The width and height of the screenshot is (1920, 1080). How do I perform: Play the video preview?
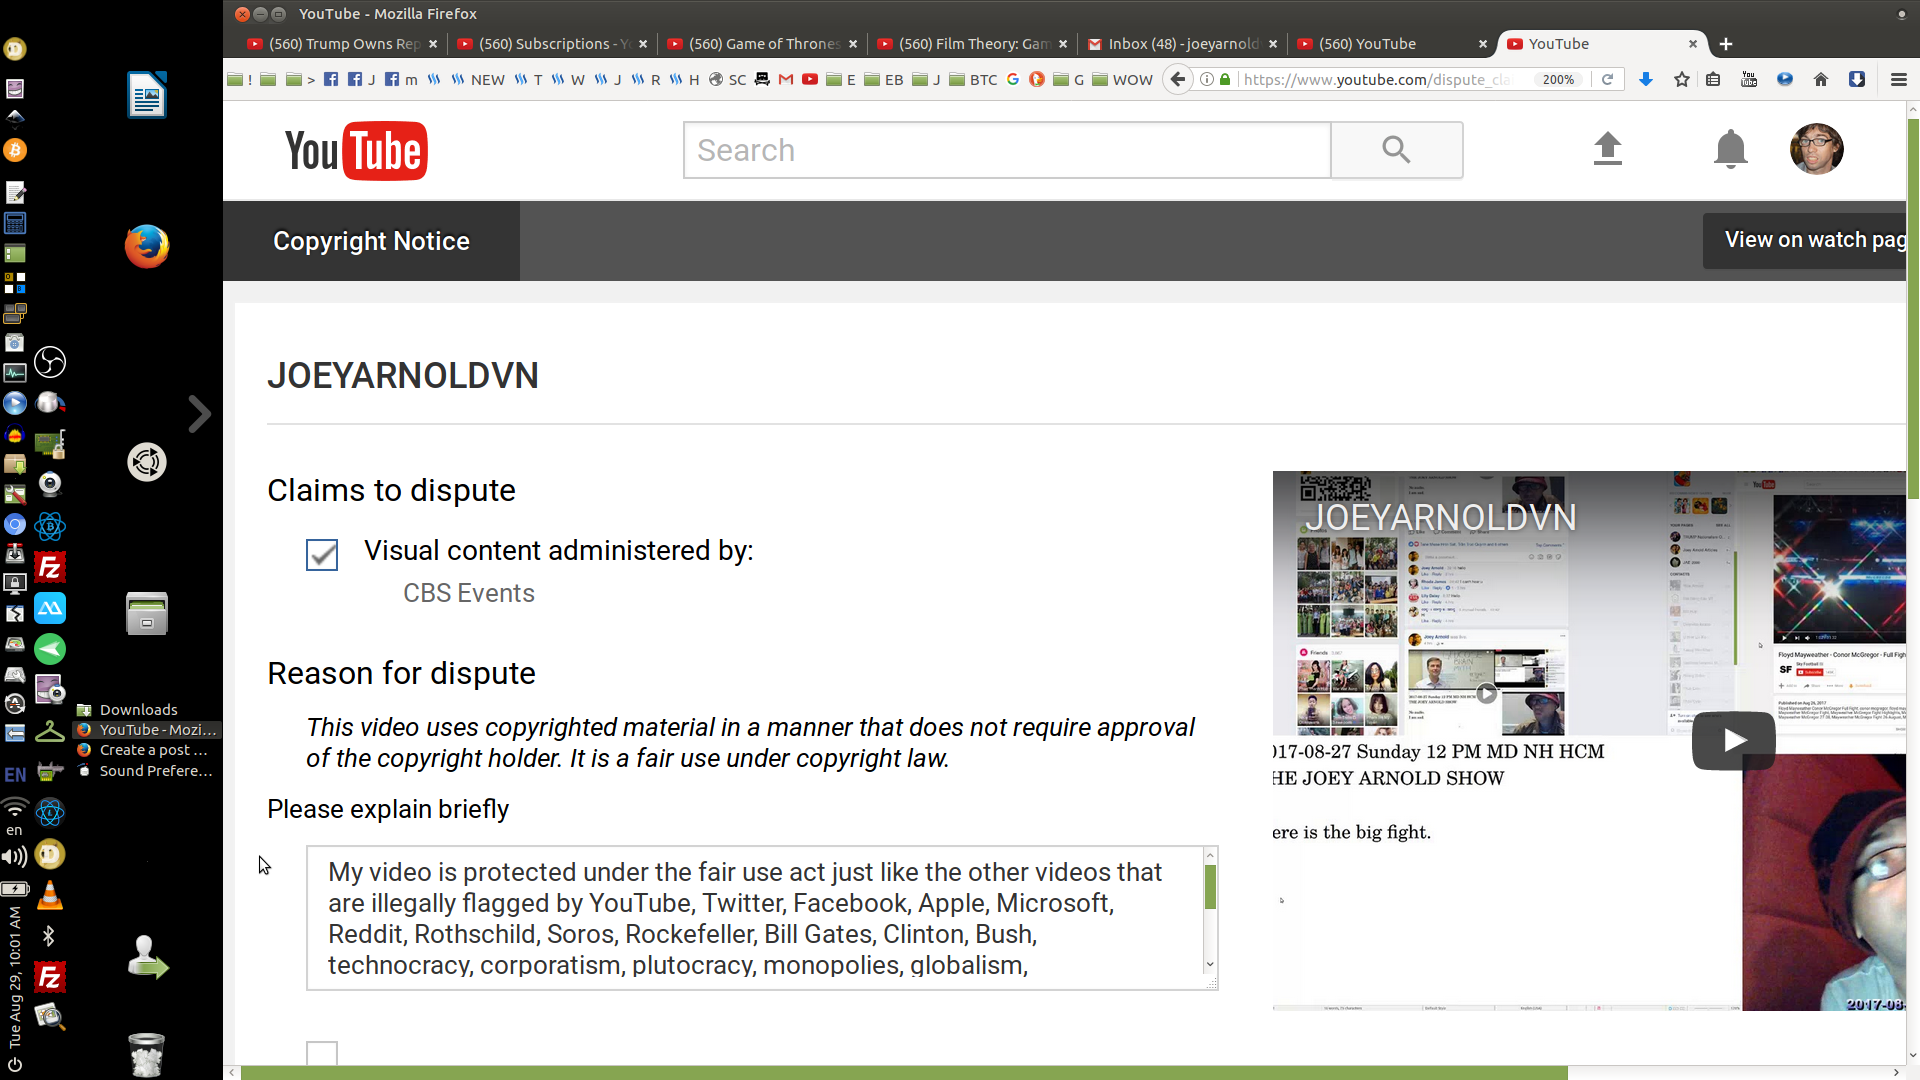(x=1733, y=740)
